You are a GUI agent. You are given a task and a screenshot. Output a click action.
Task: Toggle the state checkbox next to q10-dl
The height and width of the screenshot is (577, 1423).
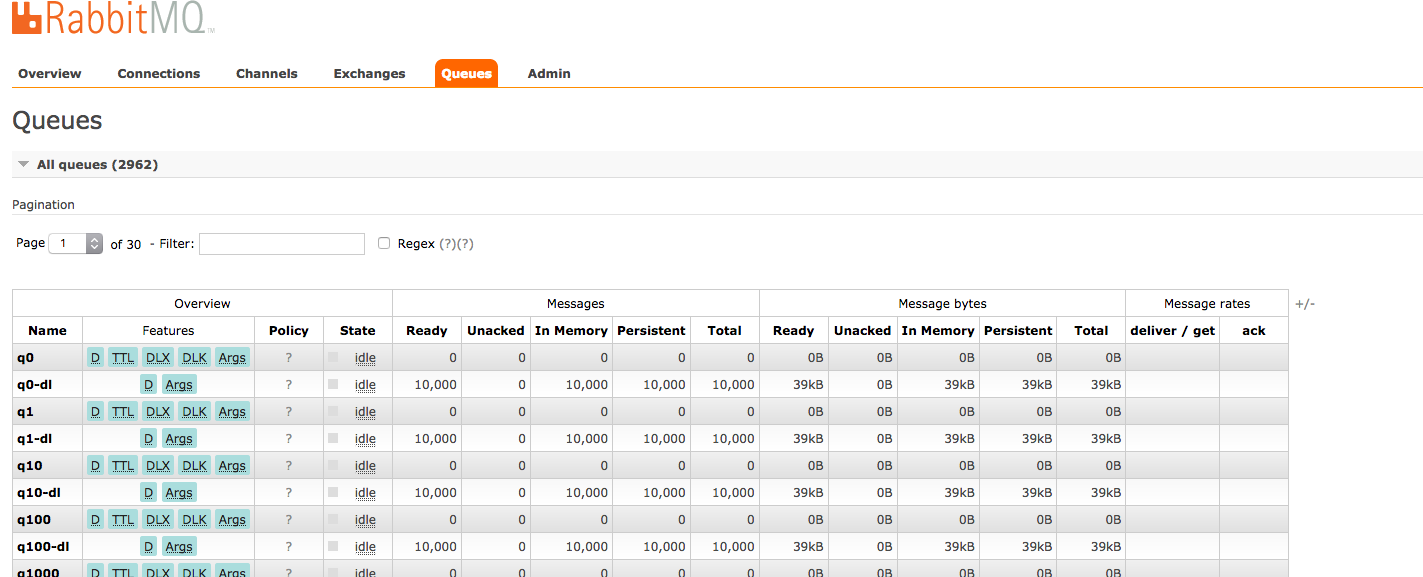(x=333, y=492)
